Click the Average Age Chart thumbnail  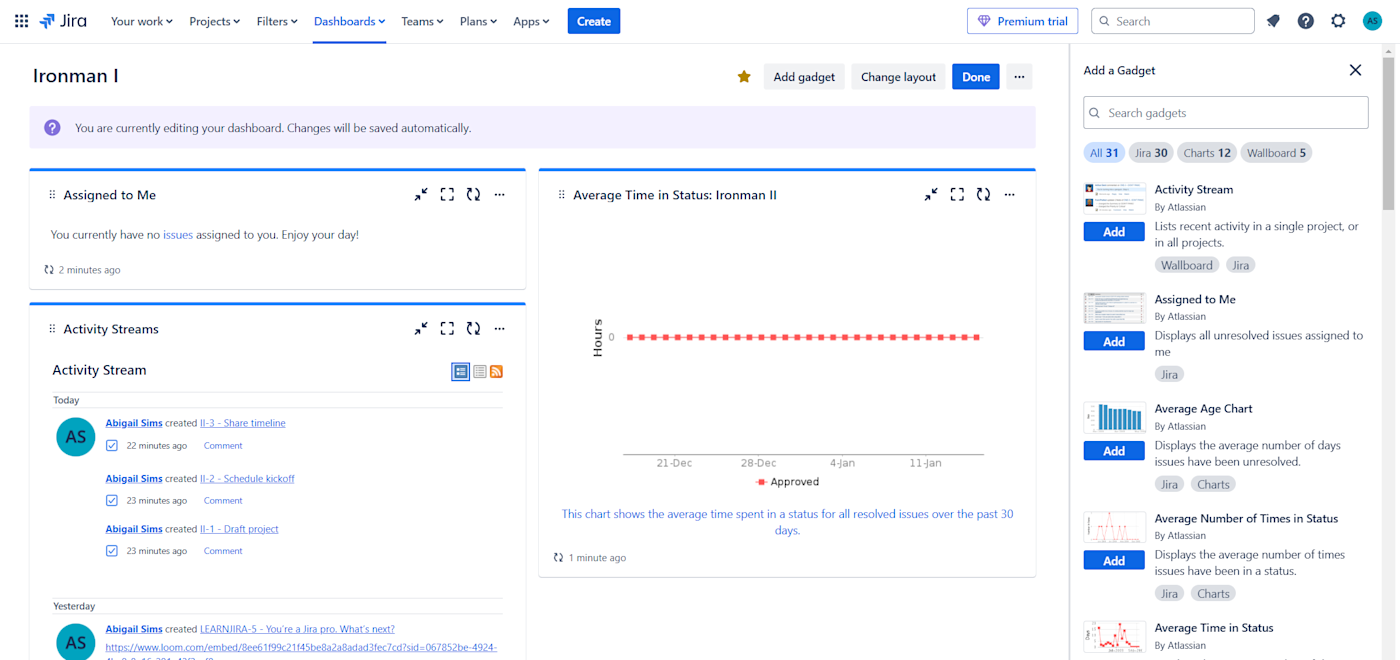pyautogui.click(x=1115, y=418)
